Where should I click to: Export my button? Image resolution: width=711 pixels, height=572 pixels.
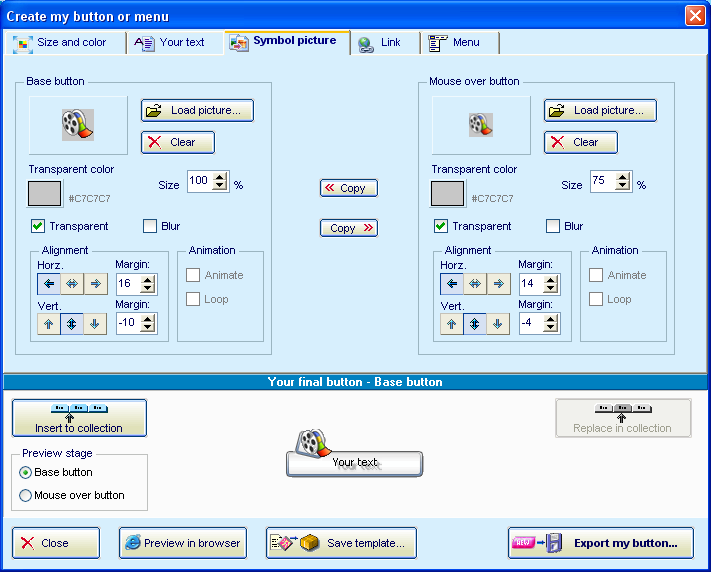tap(601, 543)
